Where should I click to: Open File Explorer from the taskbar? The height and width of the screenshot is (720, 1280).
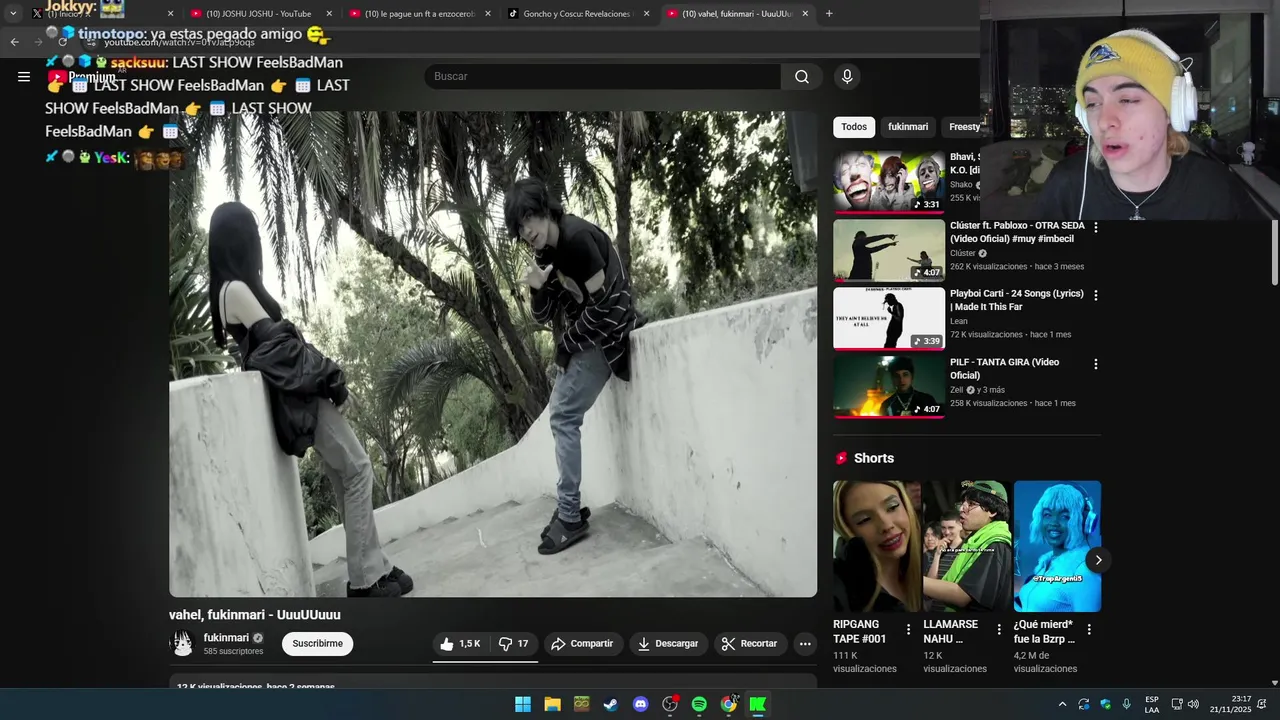tap(552, 704)
